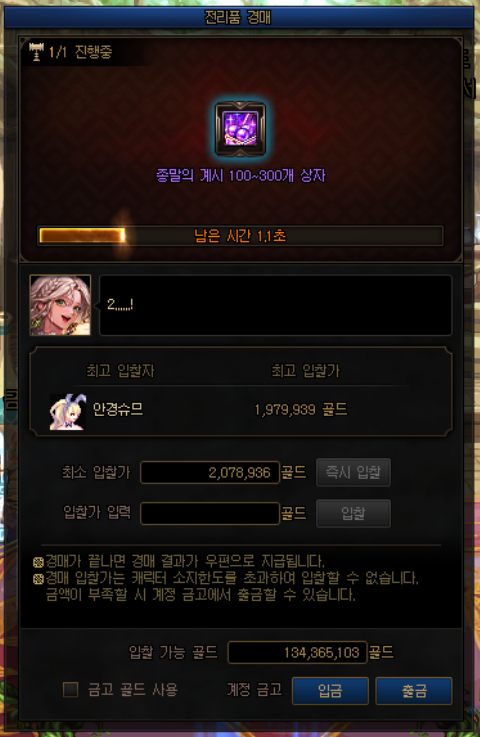The width and height of the screenshot is (480, 737).
Task: Click the purple loot box item icon
Action: [240, 129]
